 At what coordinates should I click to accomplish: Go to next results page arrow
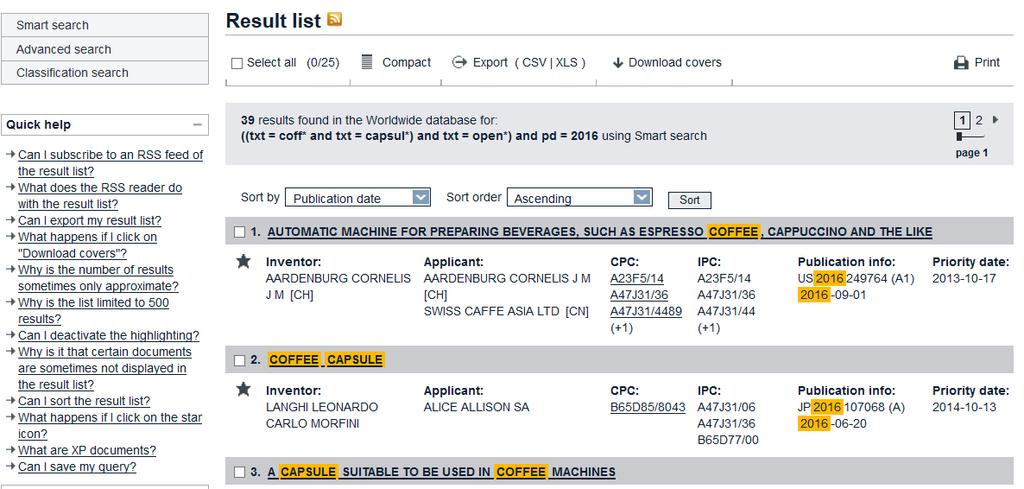pos(995,119)
